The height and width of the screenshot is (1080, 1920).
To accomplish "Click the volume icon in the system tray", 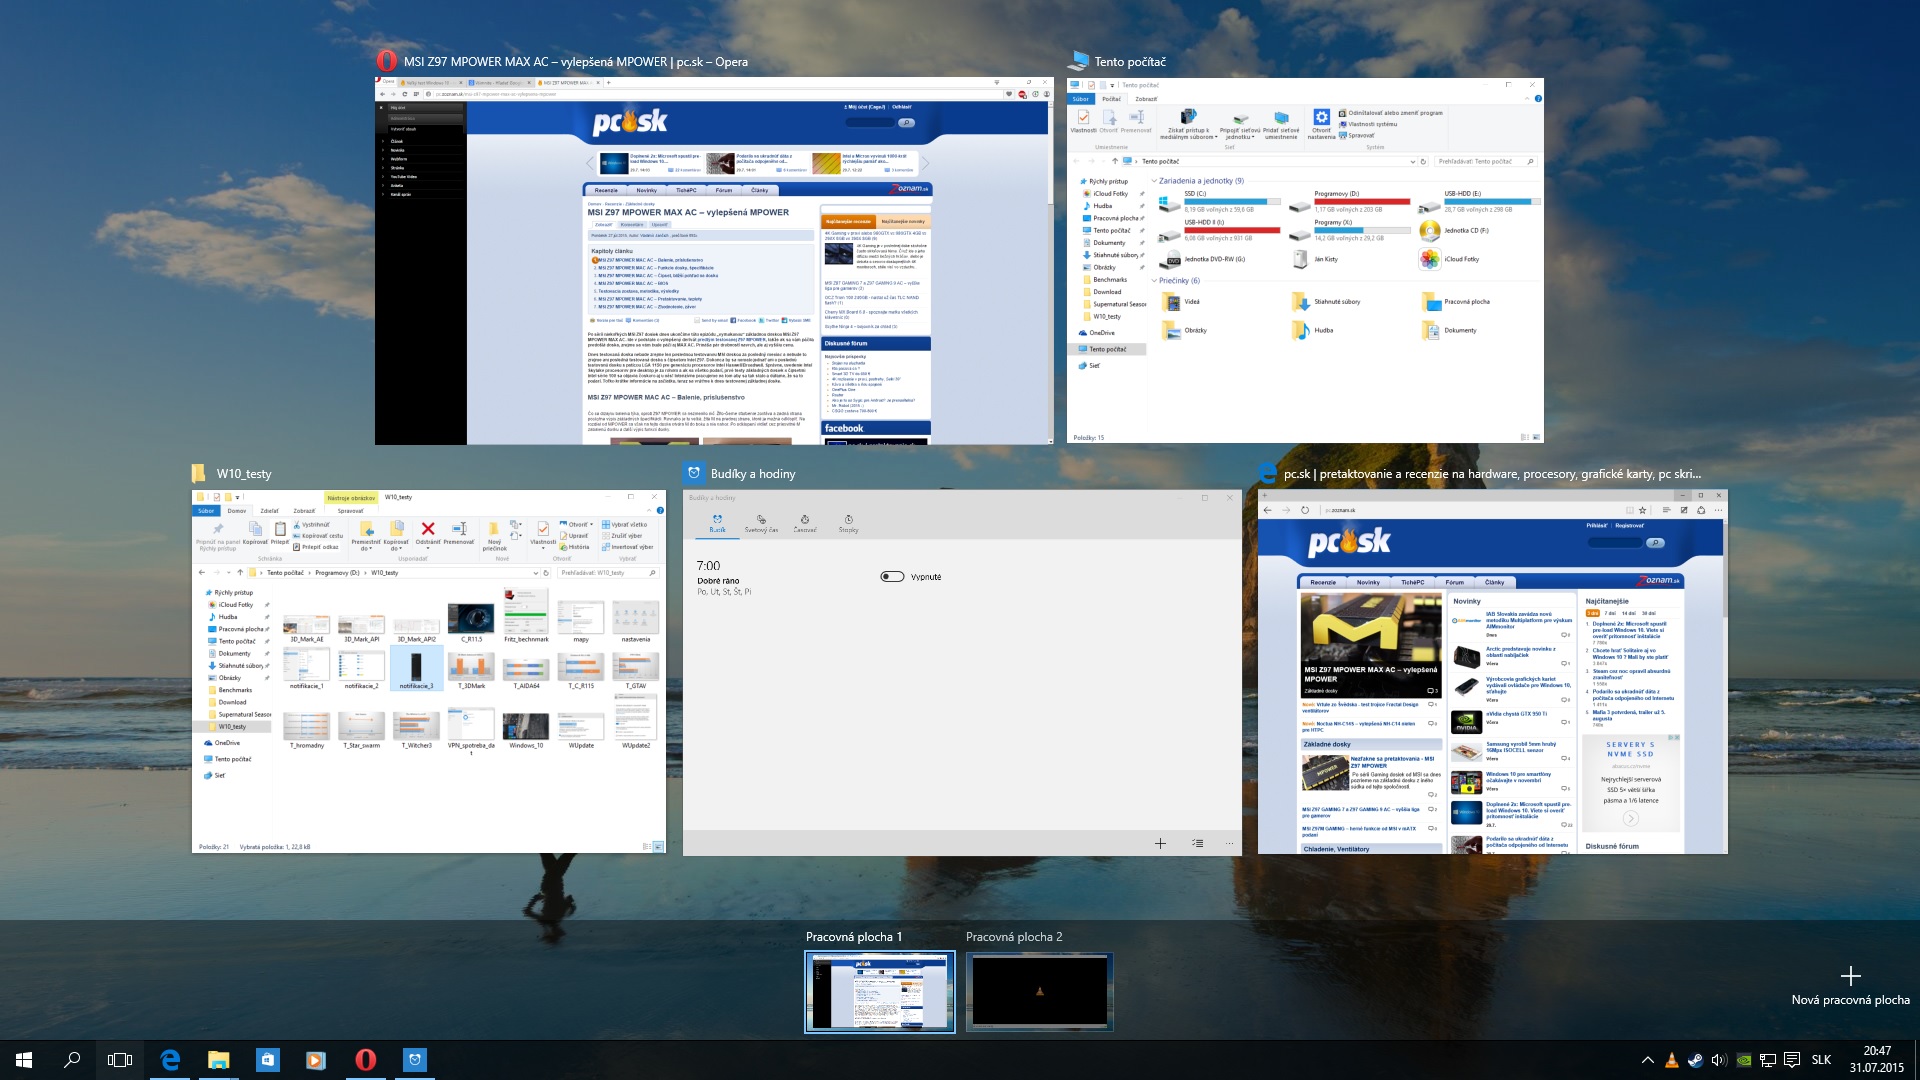I will click(x=1719, y=1060).
